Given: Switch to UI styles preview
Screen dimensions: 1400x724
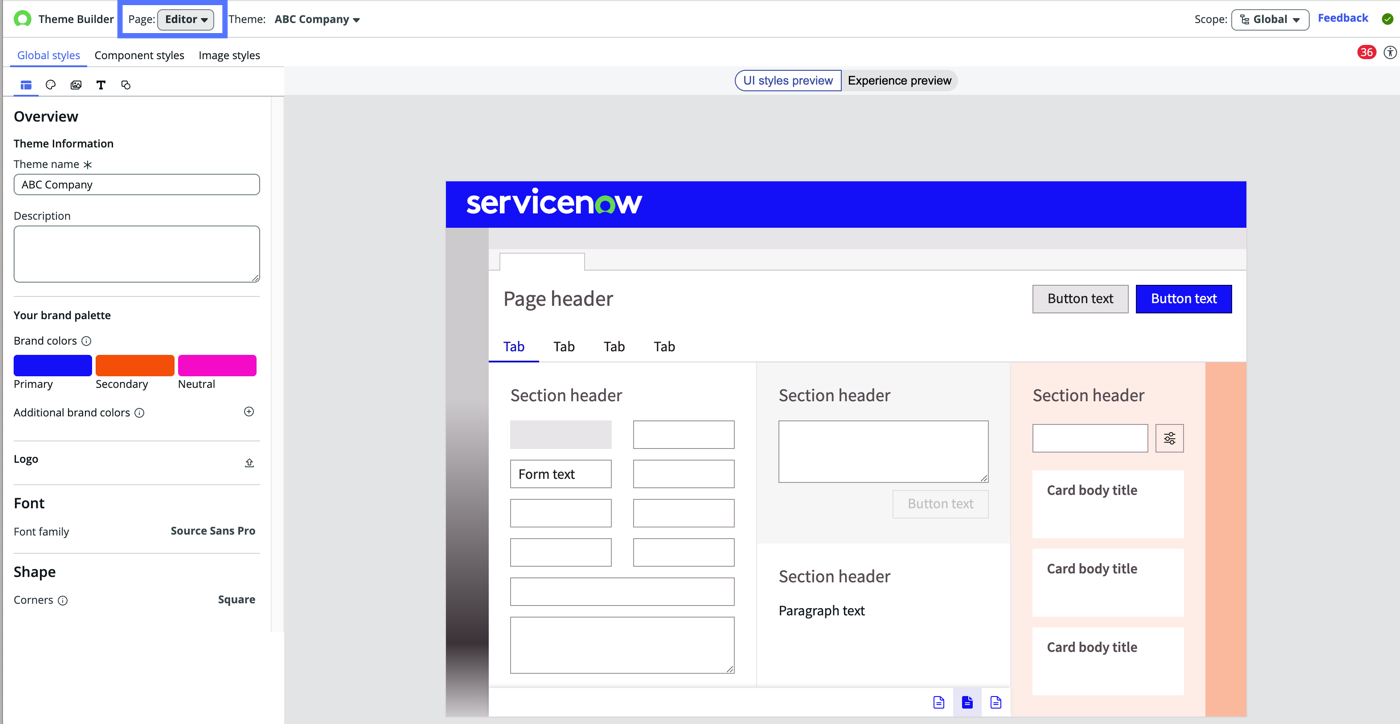Looking at the screenshot, I should [x=788, y=81].
